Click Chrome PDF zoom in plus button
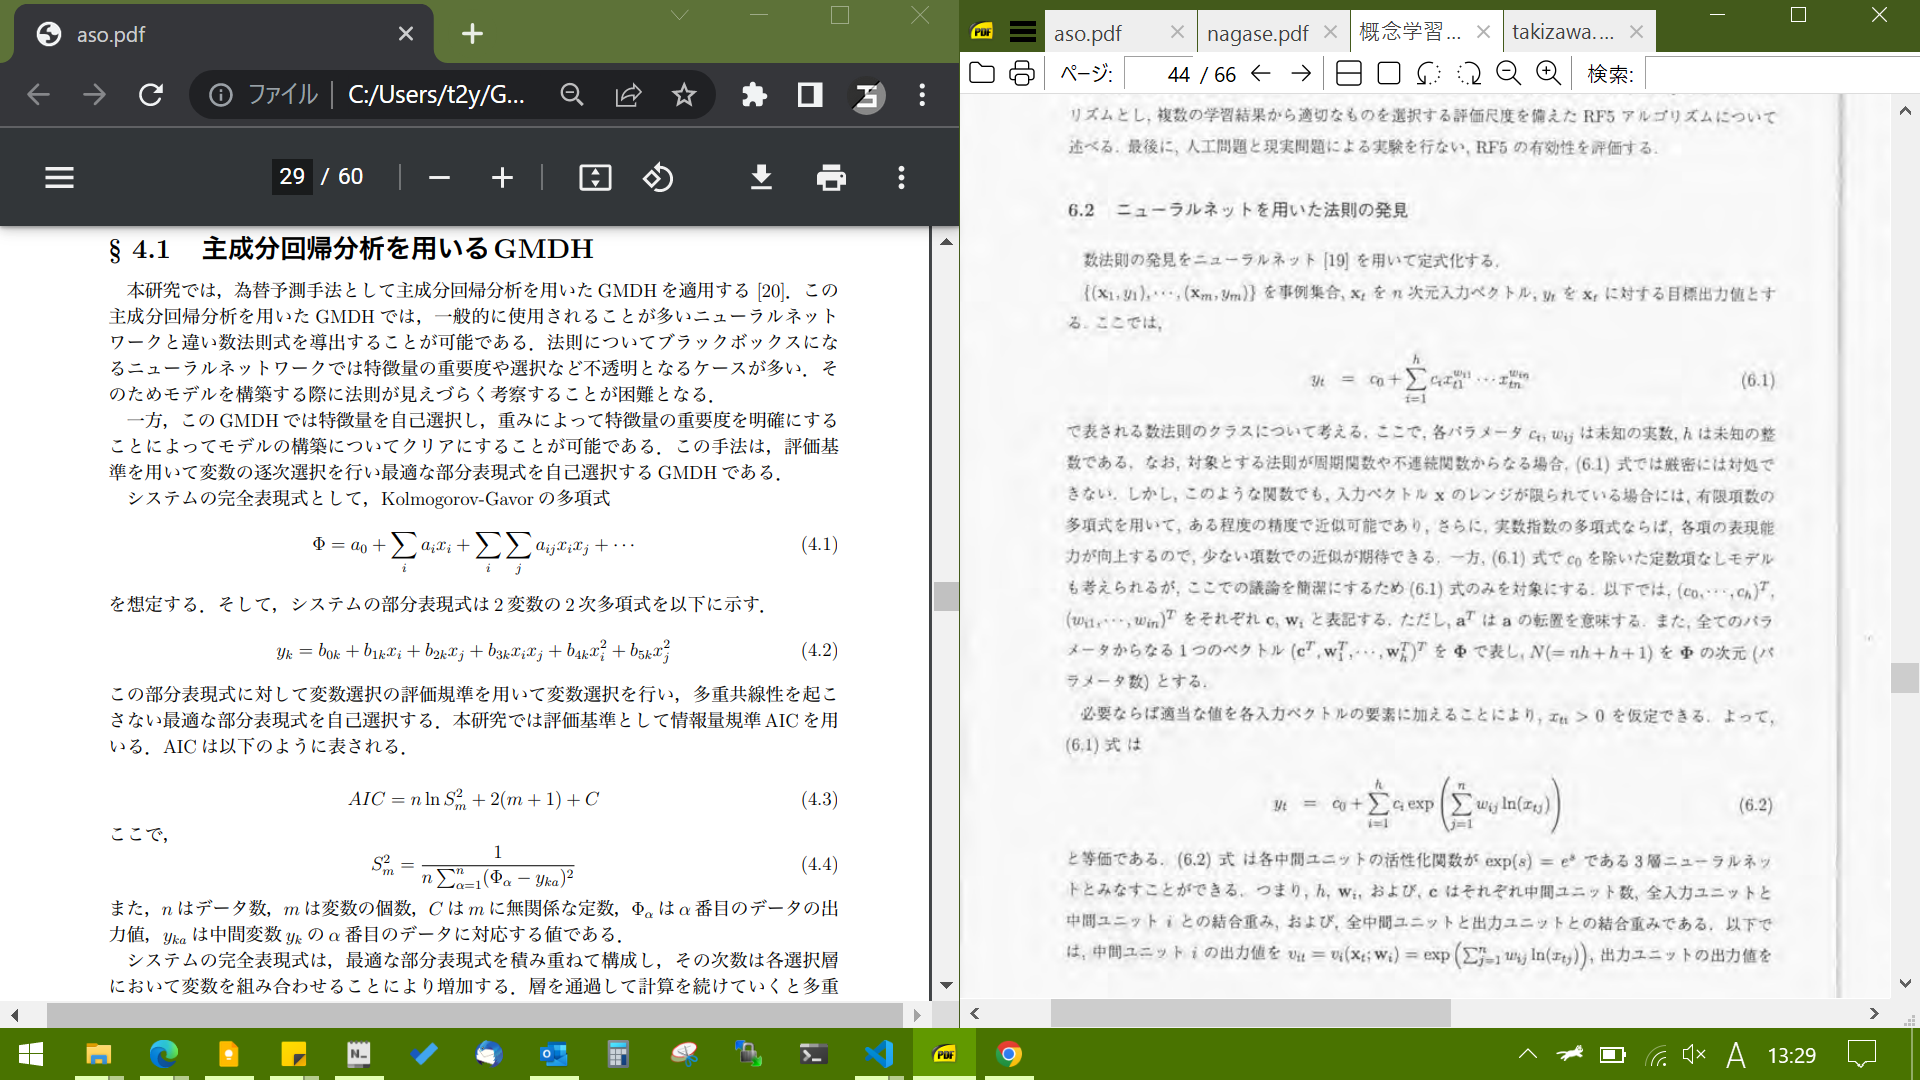1920x1080 pixels. [502, 178]
